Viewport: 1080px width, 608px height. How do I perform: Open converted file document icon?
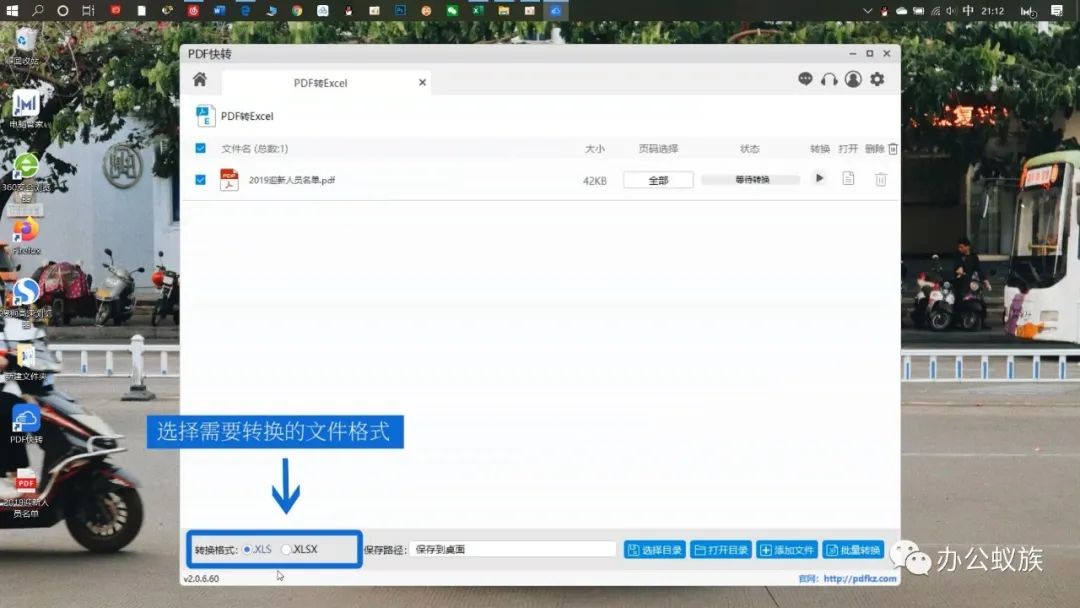click(x=849, y=178)
